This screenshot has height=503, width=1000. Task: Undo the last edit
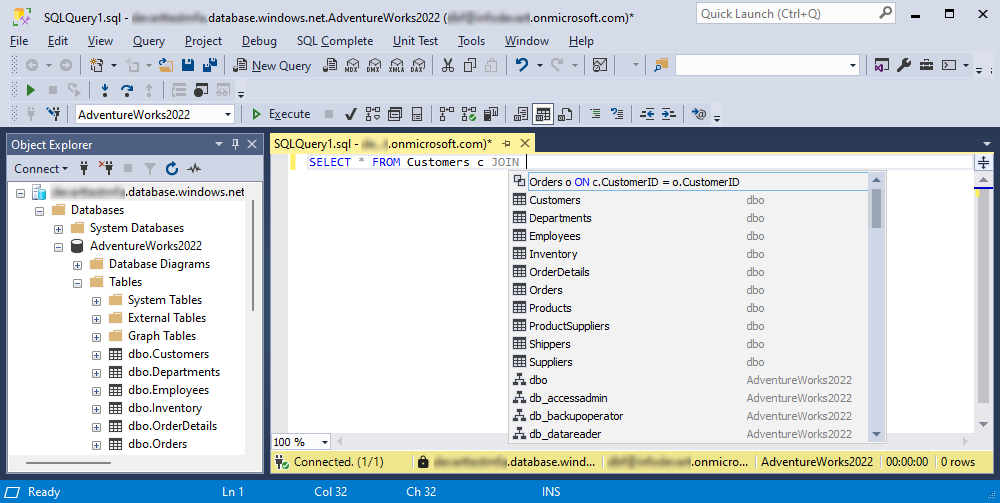tap(522, 65)
